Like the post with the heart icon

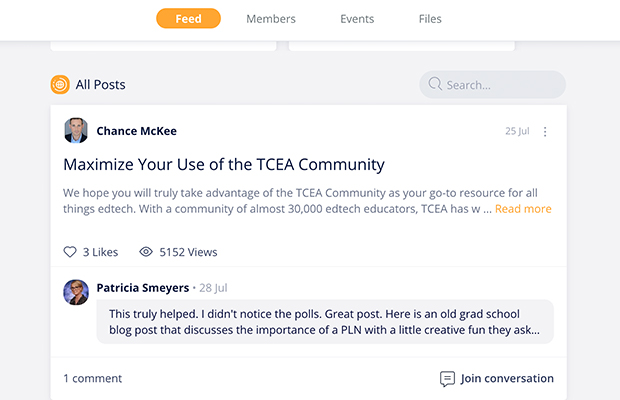click(70, 252)
